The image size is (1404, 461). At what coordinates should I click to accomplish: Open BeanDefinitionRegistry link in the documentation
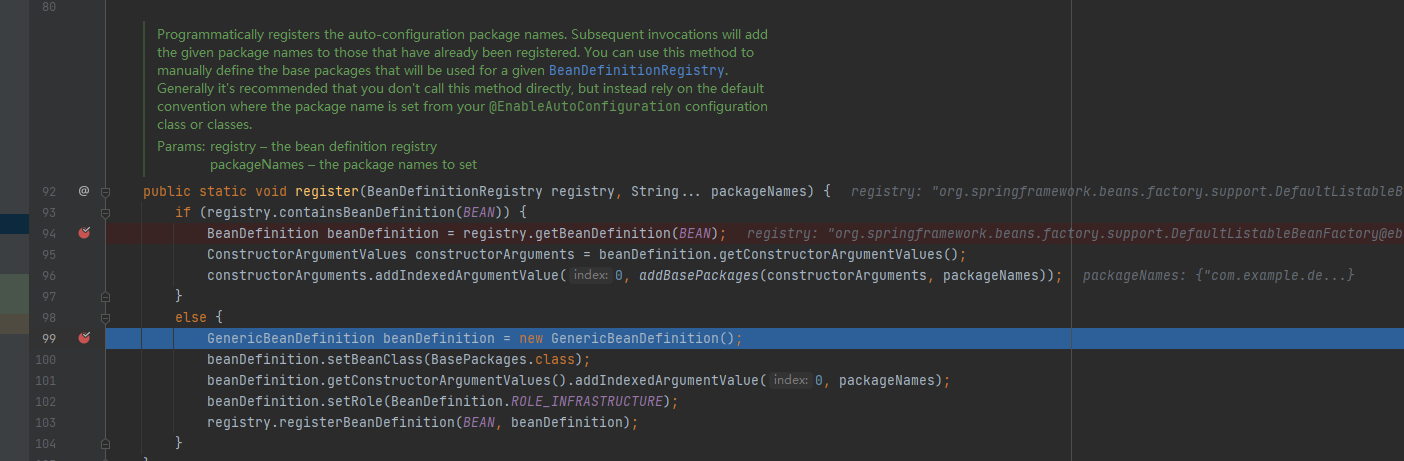(x=636, y=70)
